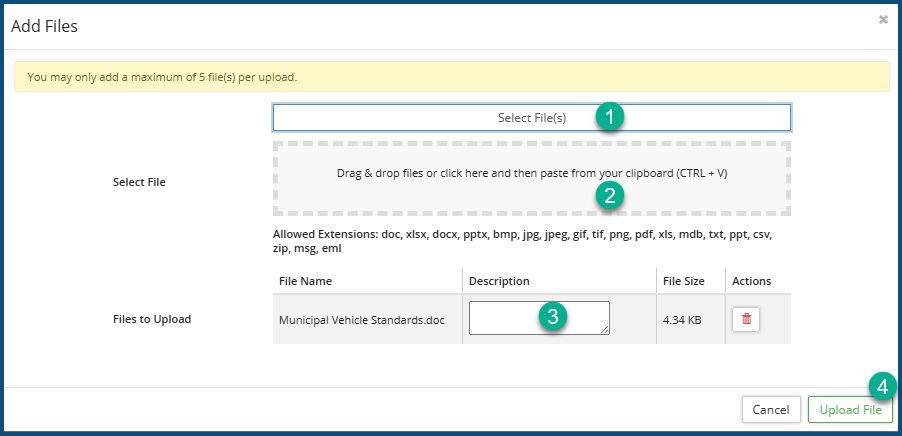Click the description box resize handle
The image size is (902, 436).
coord(605,330)
